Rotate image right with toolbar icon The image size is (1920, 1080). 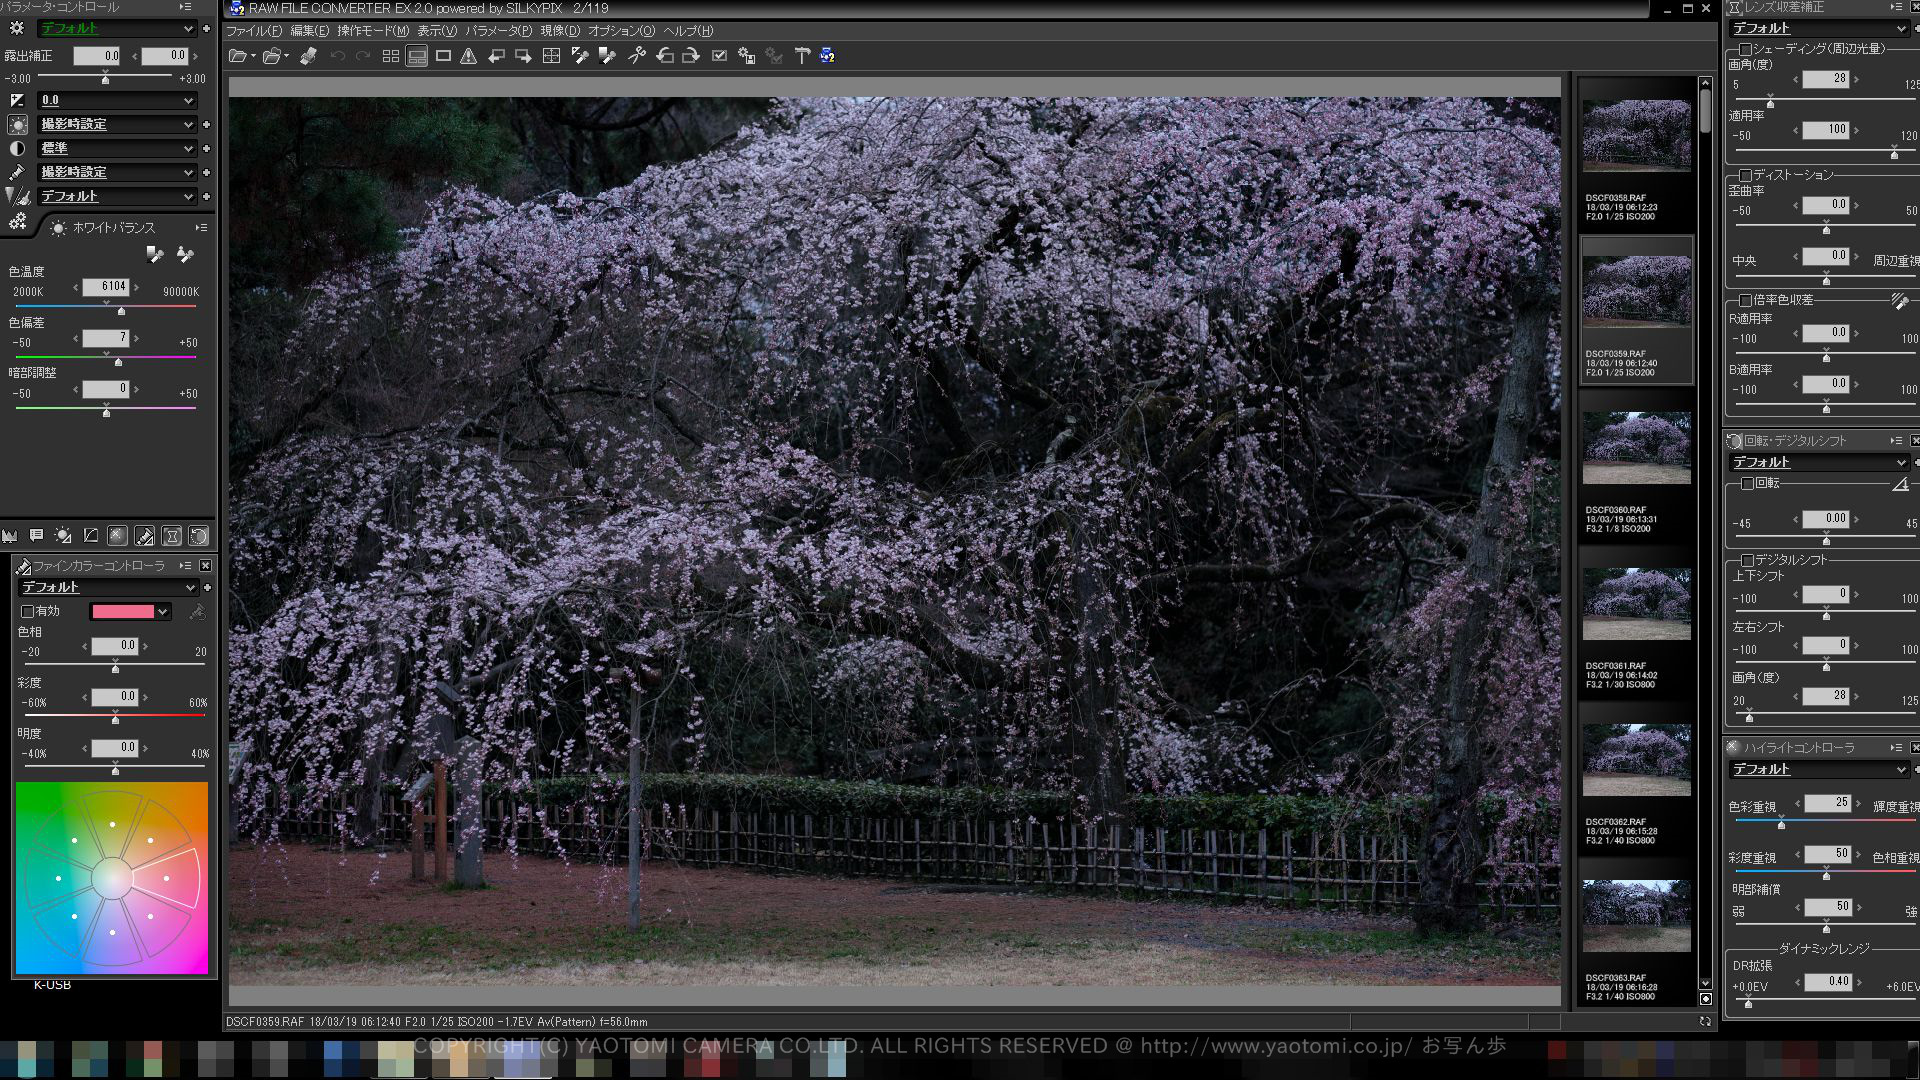click(691, 56)
